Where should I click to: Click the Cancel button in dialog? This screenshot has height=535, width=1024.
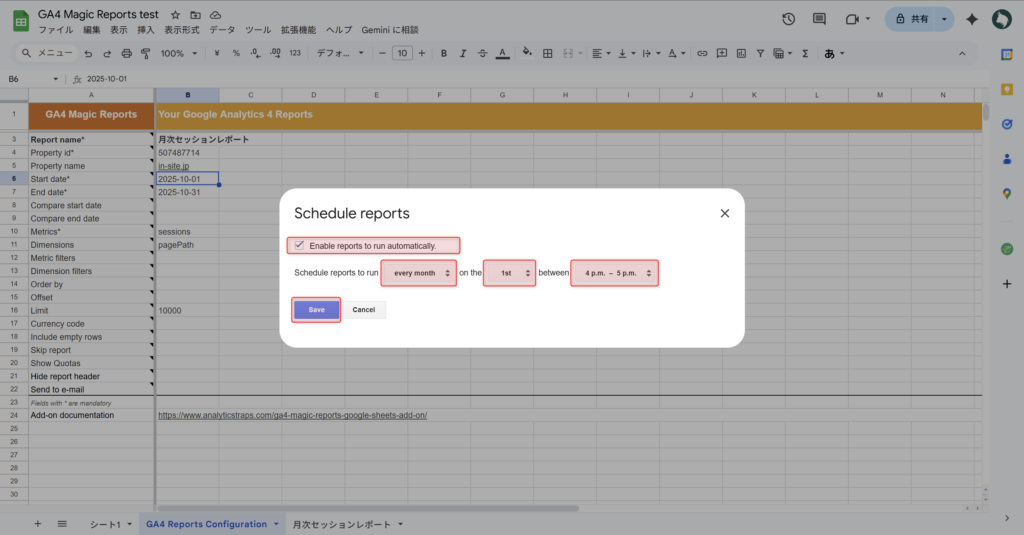point(364,310)
